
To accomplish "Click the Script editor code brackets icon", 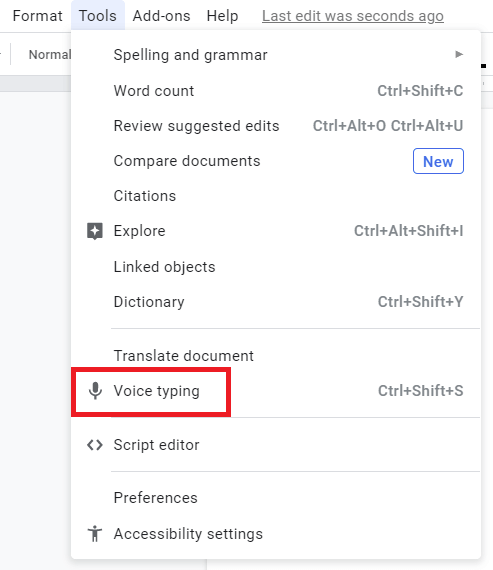I will pos(95,445).
